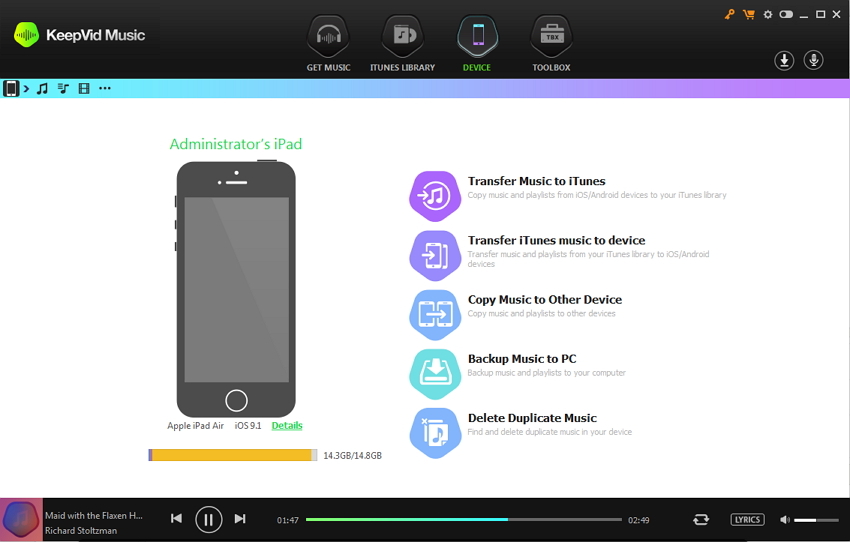Open the key register icon

click(x=730, y=15)
